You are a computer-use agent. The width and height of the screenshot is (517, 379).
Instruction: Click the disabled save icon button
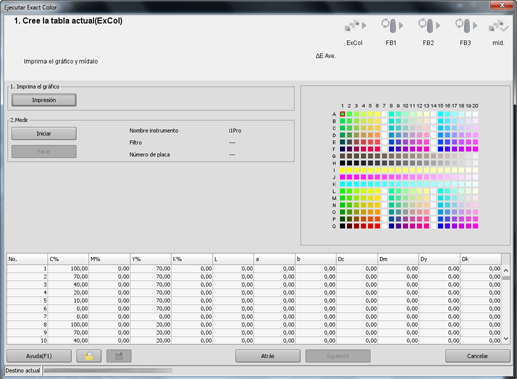[x=119, y=356]
